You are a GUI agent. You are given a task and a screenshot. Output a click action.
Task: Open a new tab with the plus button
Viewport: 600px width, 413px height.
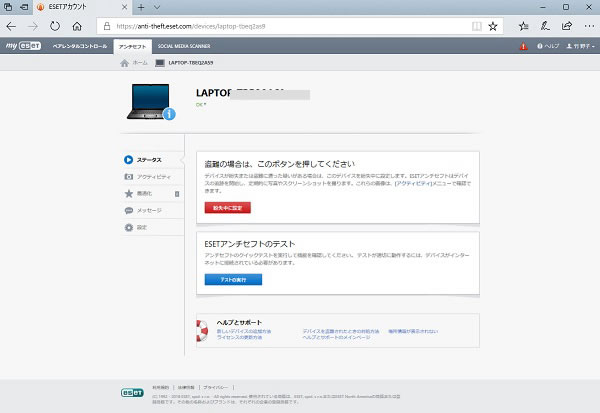(141, 7)
